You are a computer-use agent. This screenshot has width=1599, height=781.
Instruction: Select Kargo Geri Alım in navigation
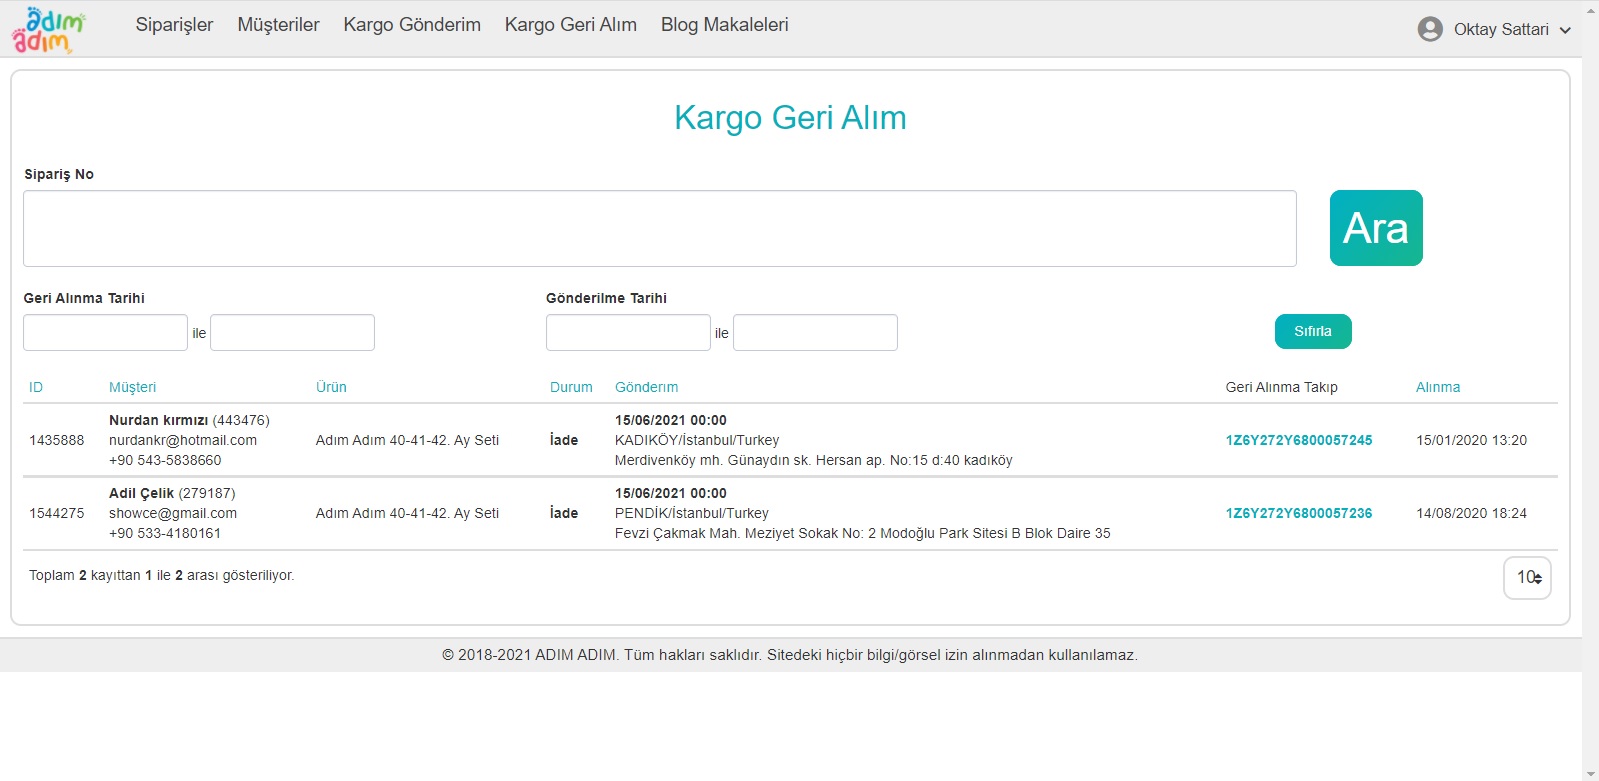pyautogui.click(x=570, y=25)
